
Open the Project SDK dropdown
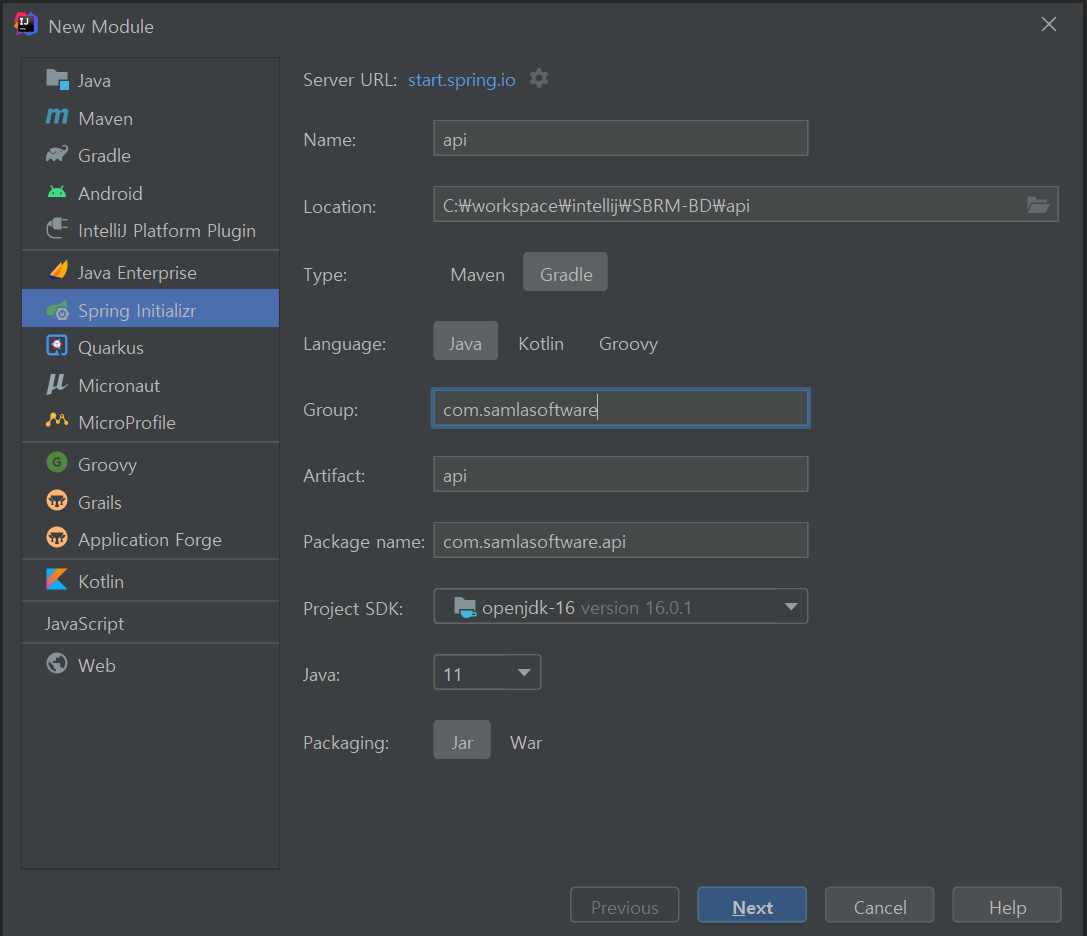tap(620, 606)
